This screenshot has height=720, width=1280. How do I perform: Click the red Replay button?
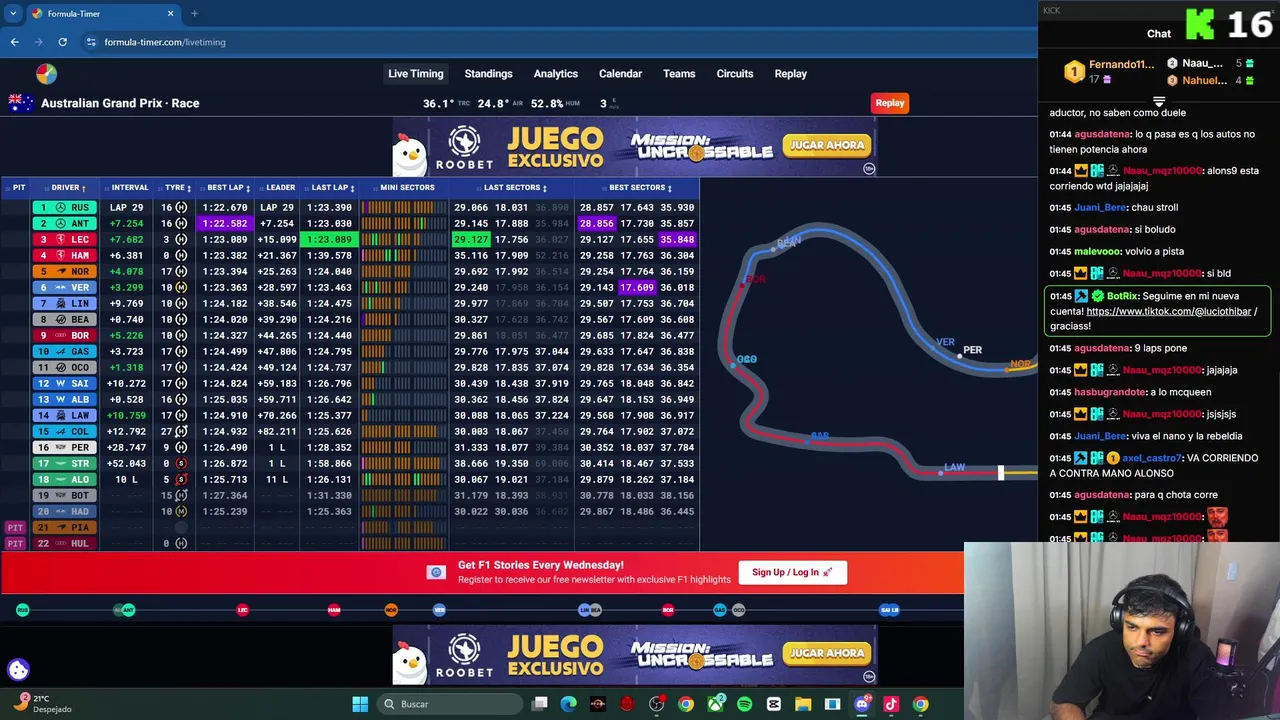(889, 102)
